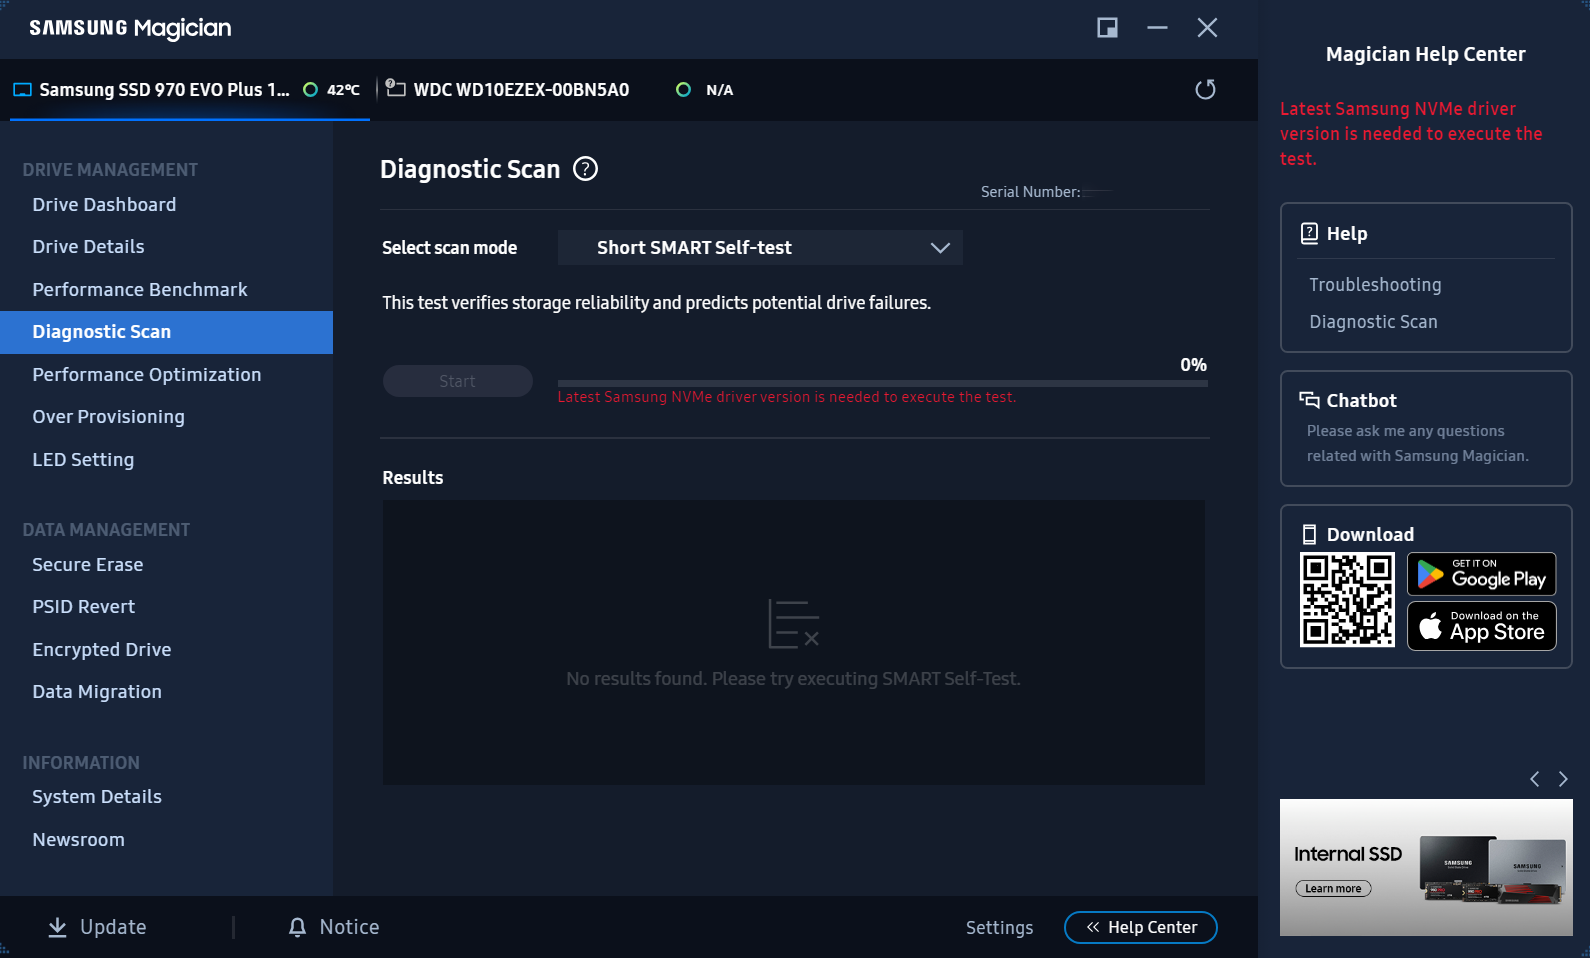The width and height of the screenshot is (1590, 958).
Task: Get the app on Google Play
Action: click(1482, 574)
